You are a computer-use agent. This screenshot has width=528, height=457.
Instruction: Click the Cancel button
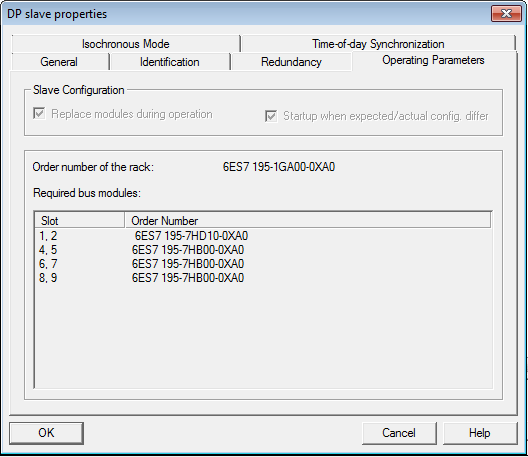[399, 433]
